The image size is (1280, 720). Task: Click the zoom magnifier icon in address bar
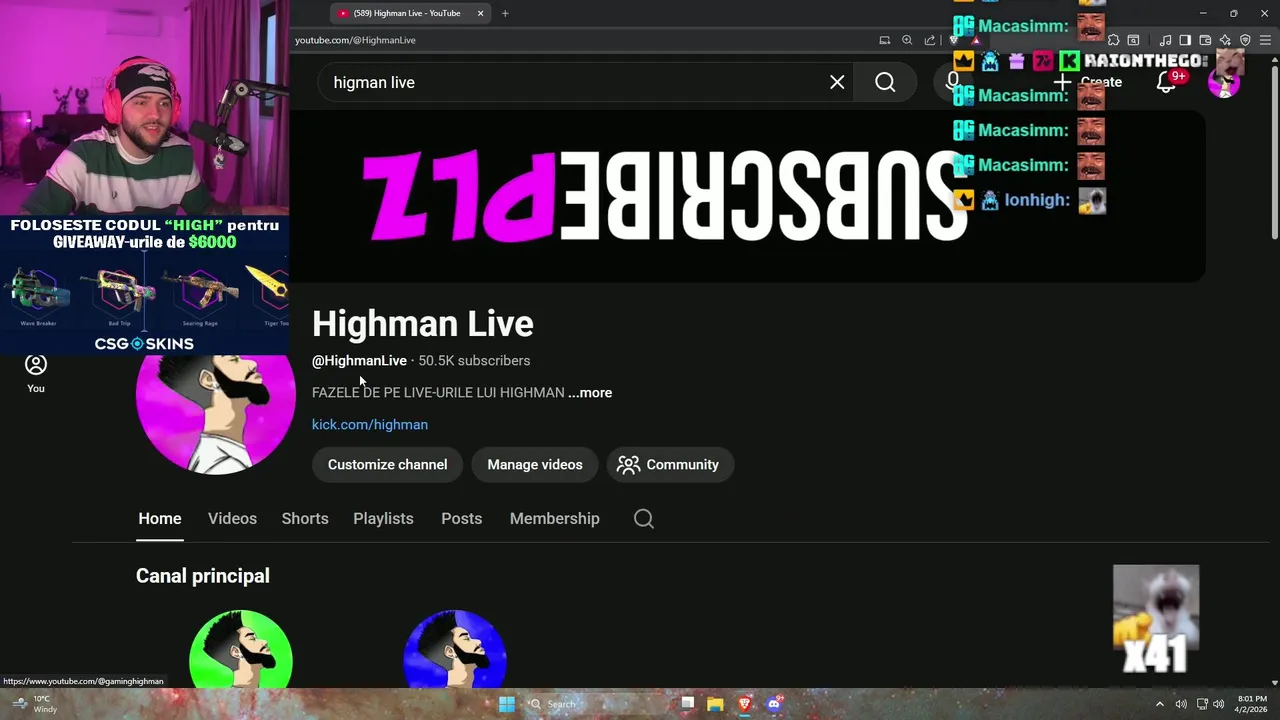907,40
